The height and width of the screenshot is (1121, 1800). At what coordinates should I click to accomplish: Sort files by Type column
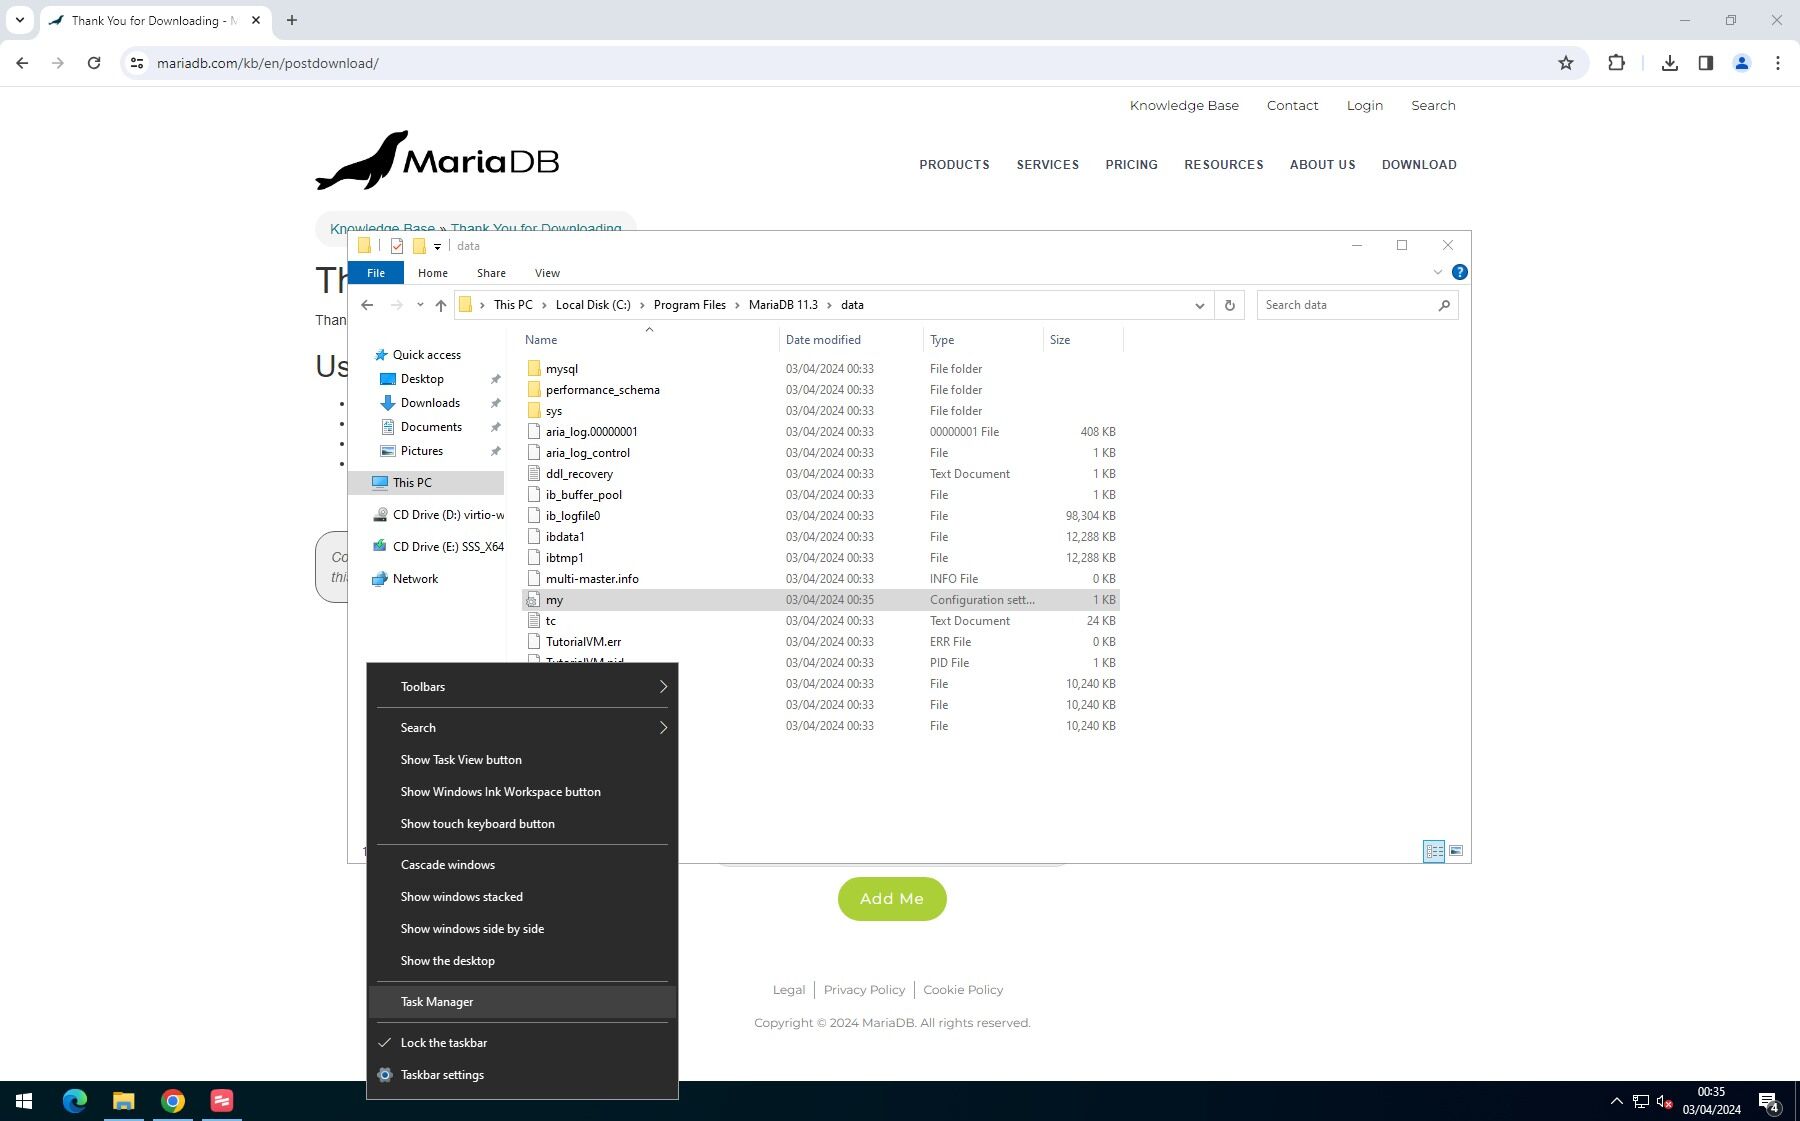click(984, 340)
